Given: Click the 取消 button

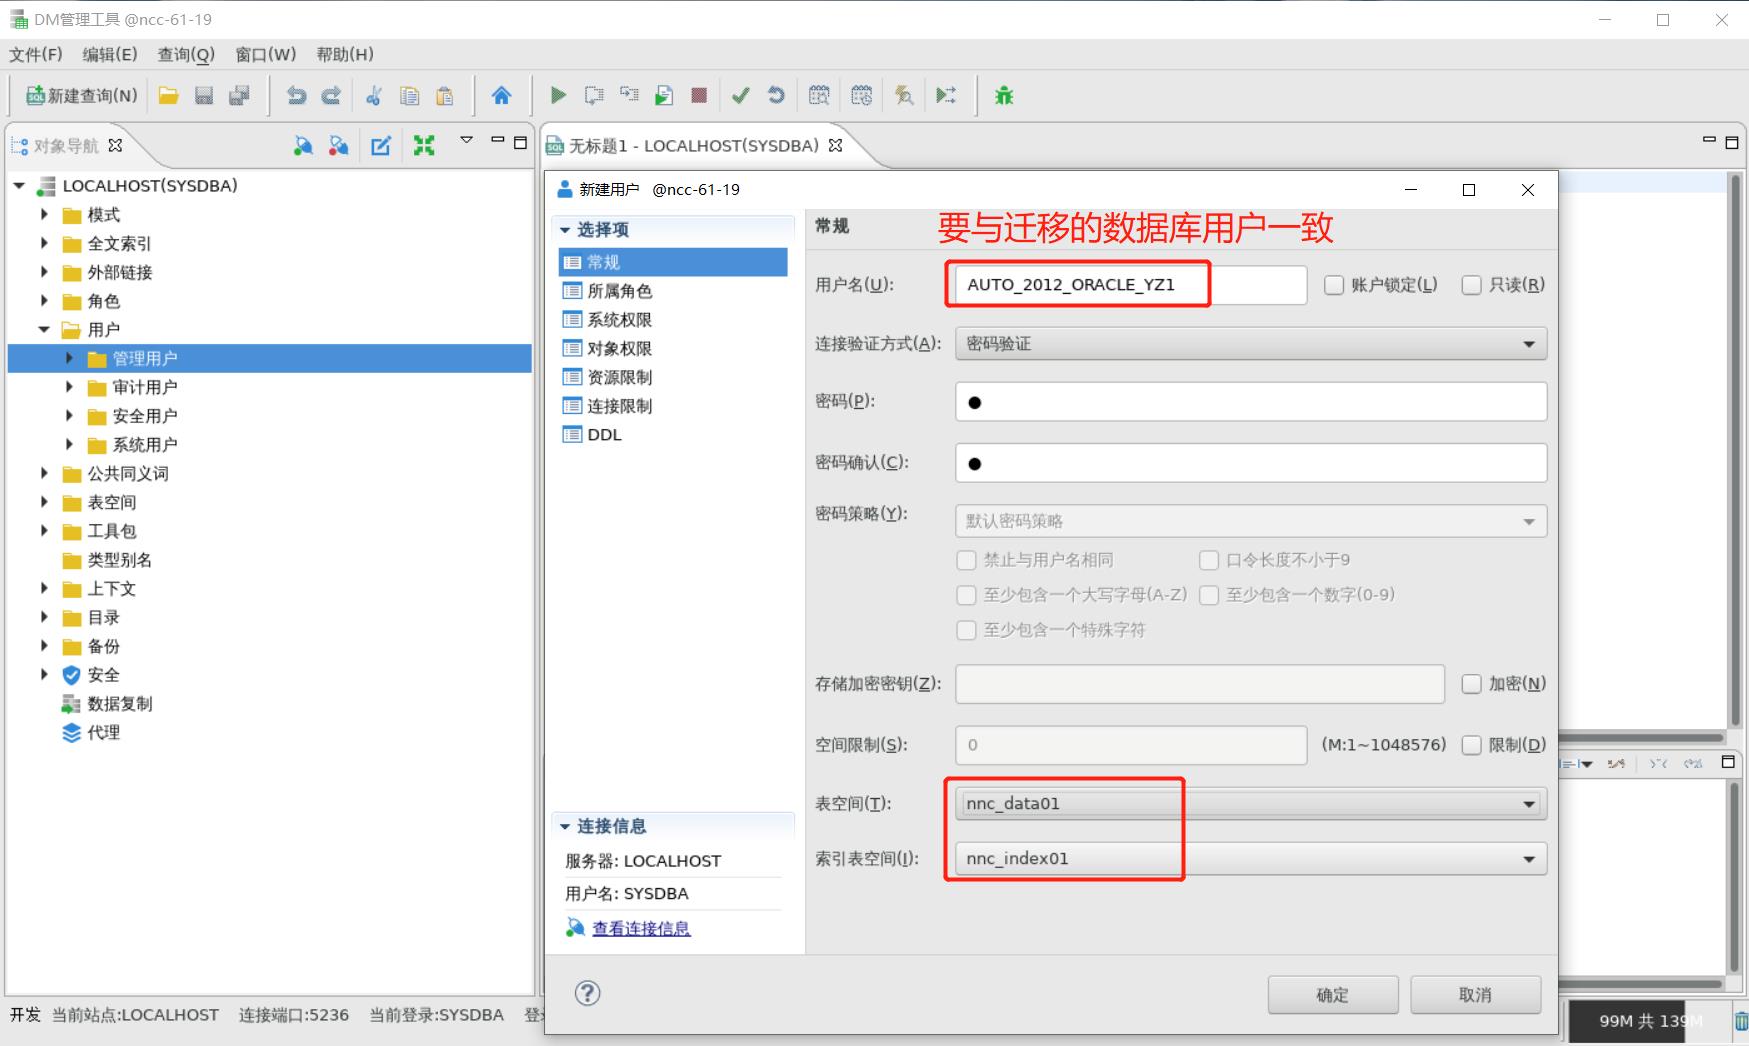Looking at the screenshot, I should point(1475,995).
